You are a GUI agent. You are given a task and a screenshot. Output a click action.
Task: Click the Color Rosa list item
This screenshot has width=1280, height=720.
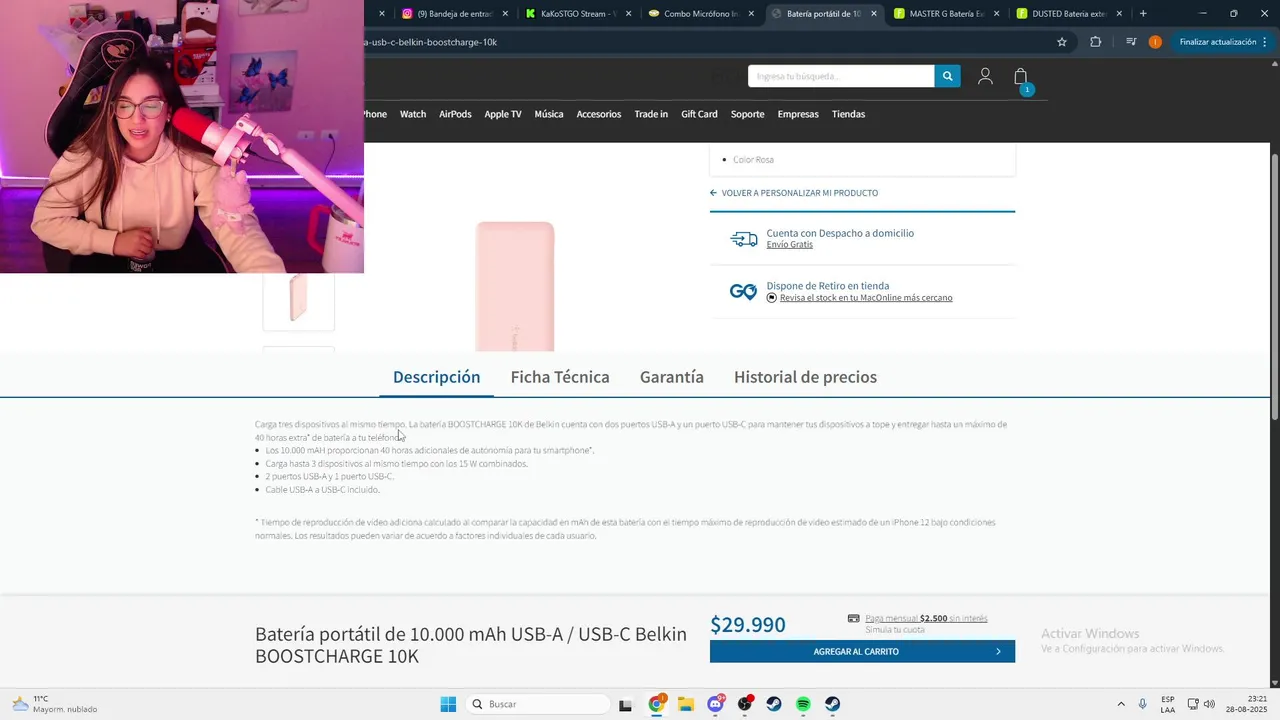click(x=753, y=160)
